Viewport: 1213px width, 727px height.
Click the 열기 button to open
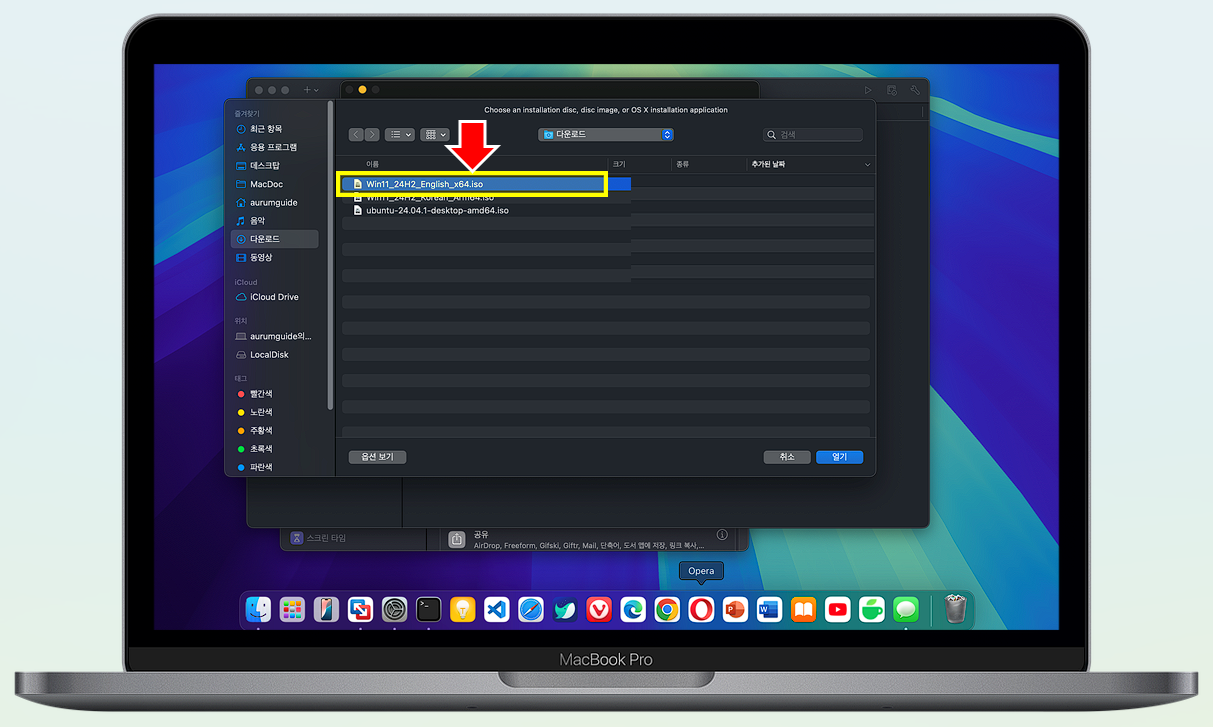tap(838, 456)
